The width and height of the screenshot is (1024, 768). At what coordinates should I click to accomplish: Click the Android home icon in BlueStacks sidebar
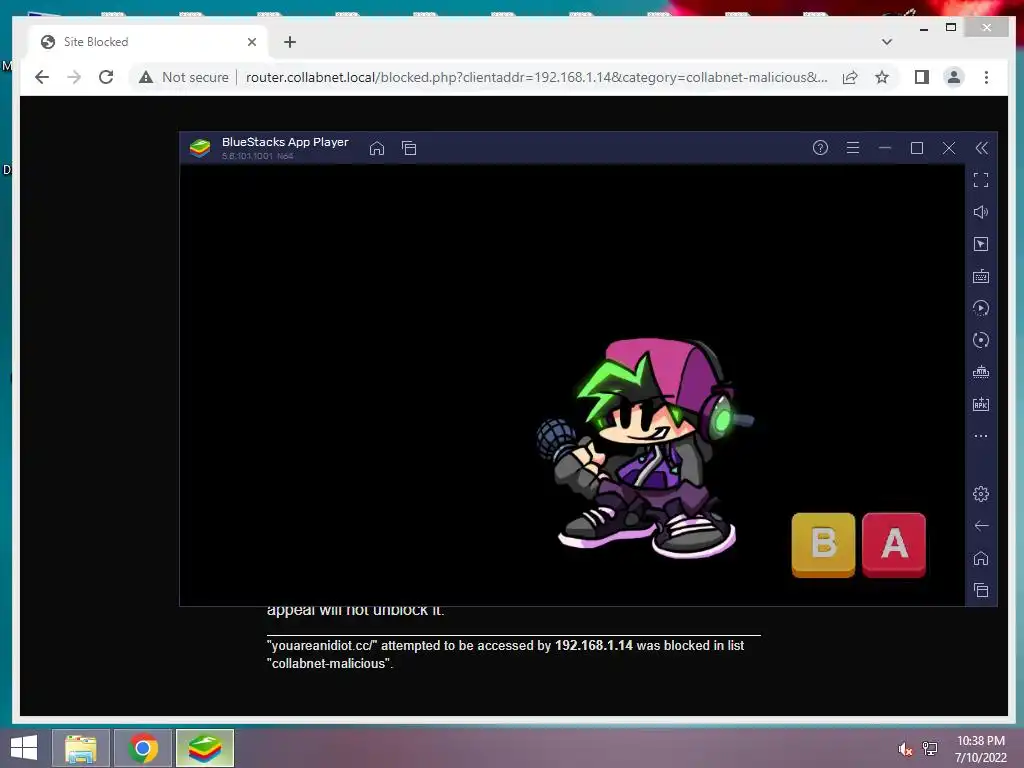pyautogui.click(x=981, y=558)
